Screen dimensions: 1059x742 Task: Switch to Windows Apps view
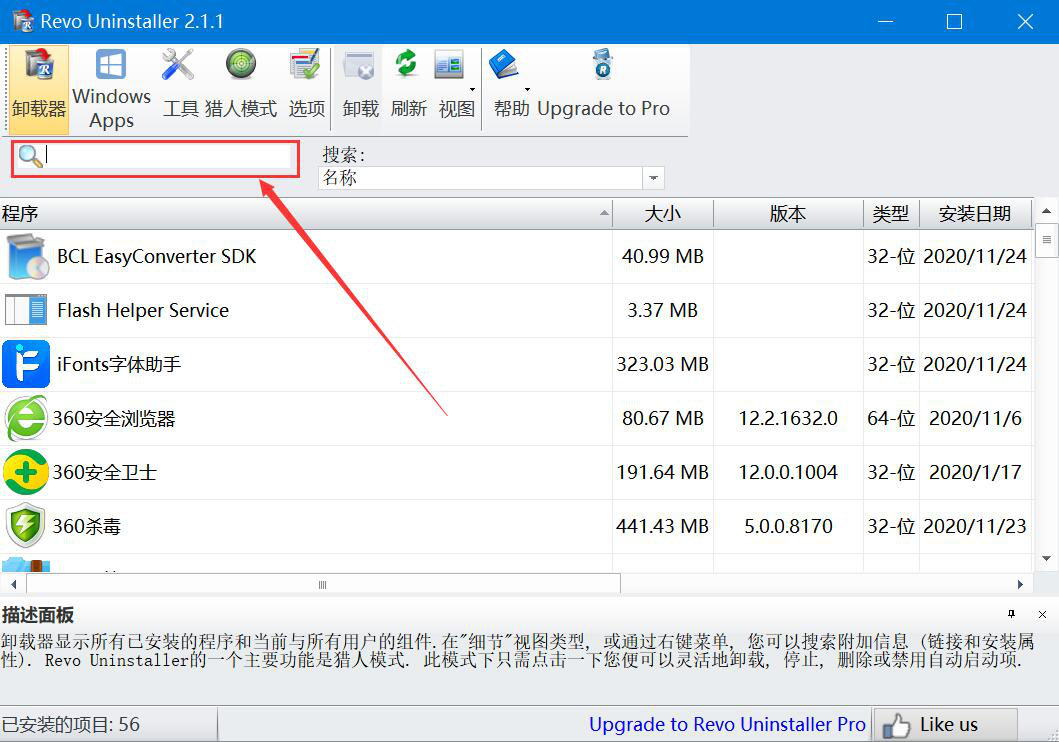[111, 89]
